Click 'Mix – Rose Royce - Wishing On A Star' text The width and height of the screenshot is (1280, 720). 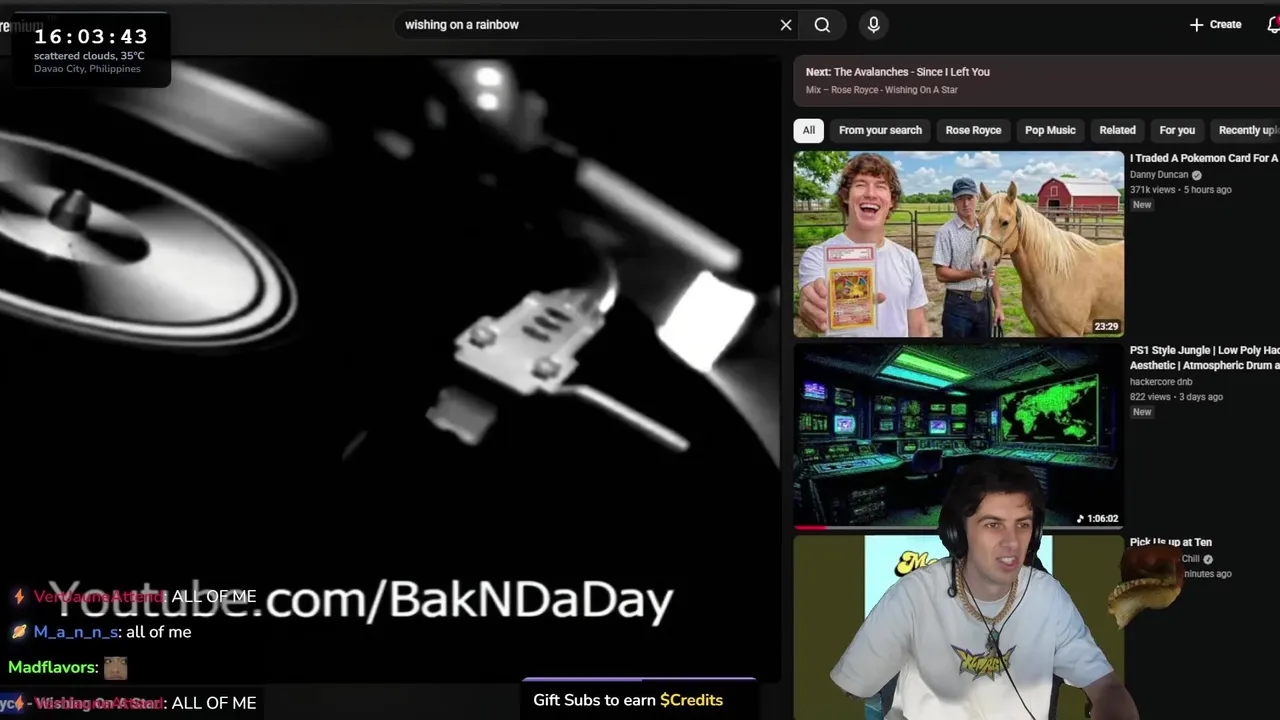882,90
